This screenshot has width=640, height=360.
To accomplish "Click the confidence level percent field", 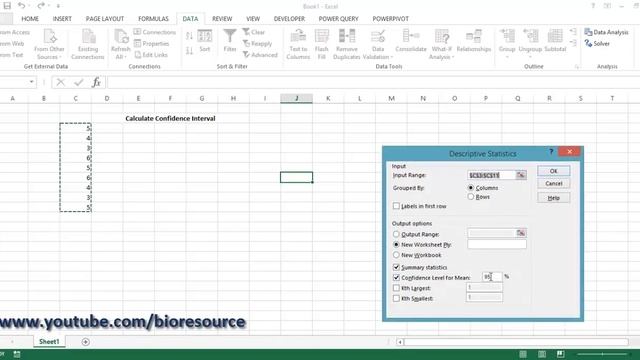I will click(492, 277).
